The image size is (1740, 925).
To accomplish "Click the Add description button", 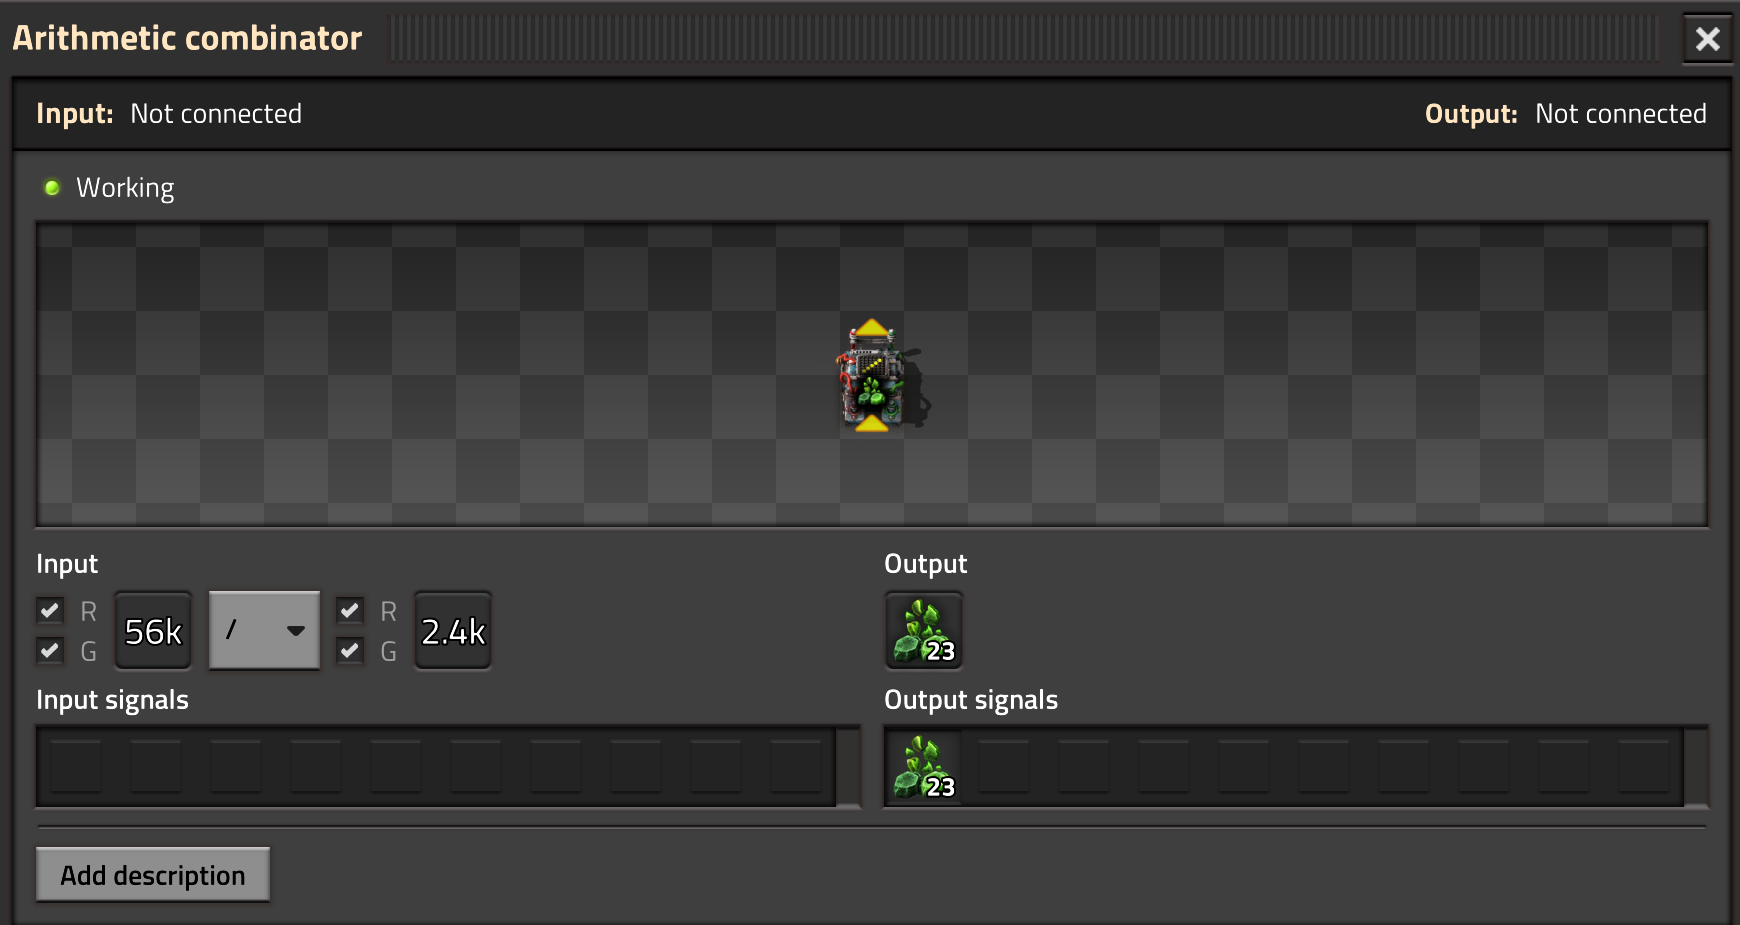I will [153, 875].
